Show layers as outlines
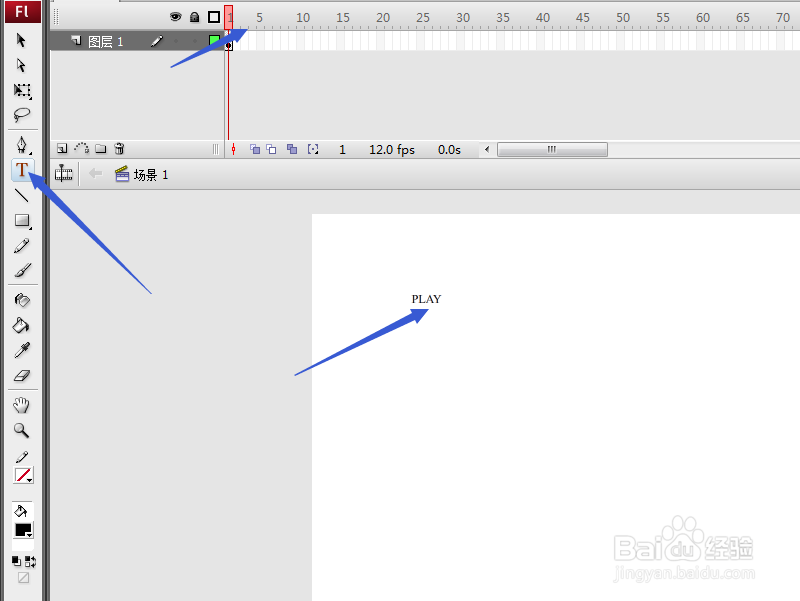800x601 pixels. (x=212, y=17)
